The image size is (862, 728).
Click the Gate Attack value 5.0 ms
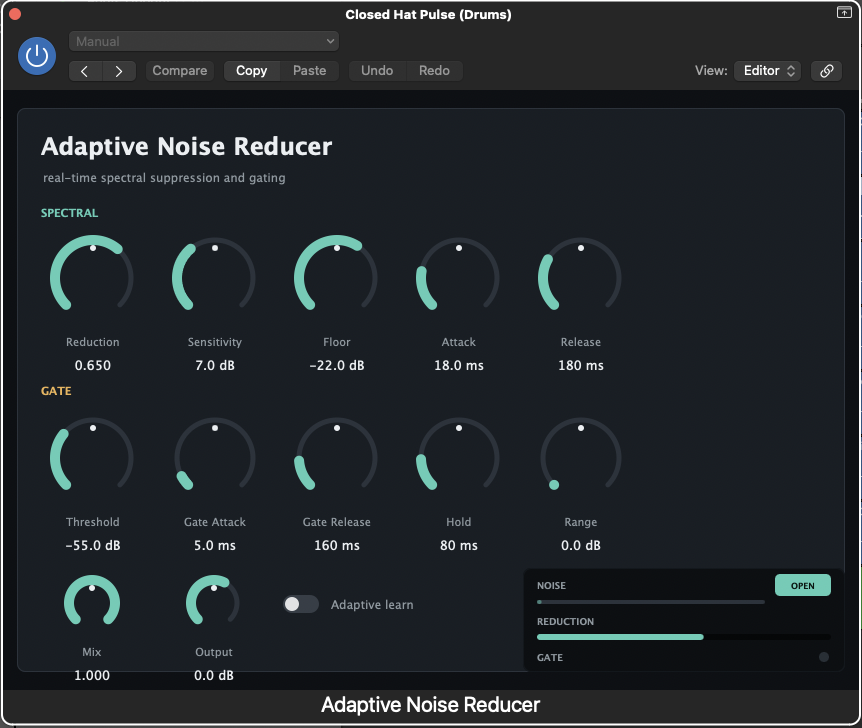[x=214, y=545]
